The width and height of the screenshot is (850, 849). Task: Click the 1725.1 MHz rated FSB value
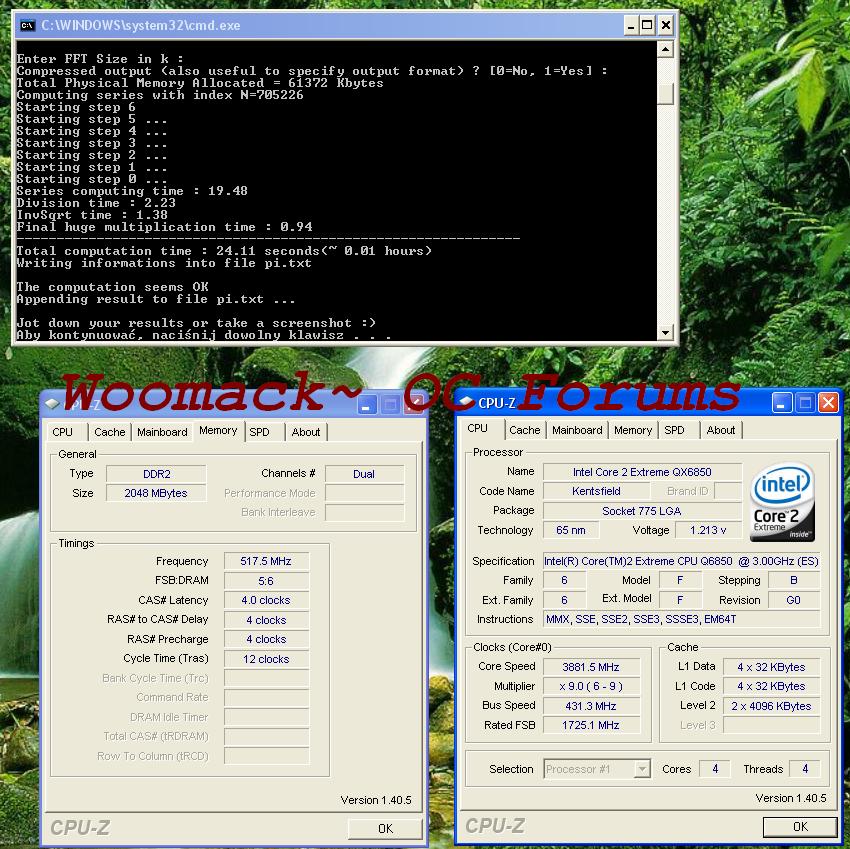tap(591, 725)
